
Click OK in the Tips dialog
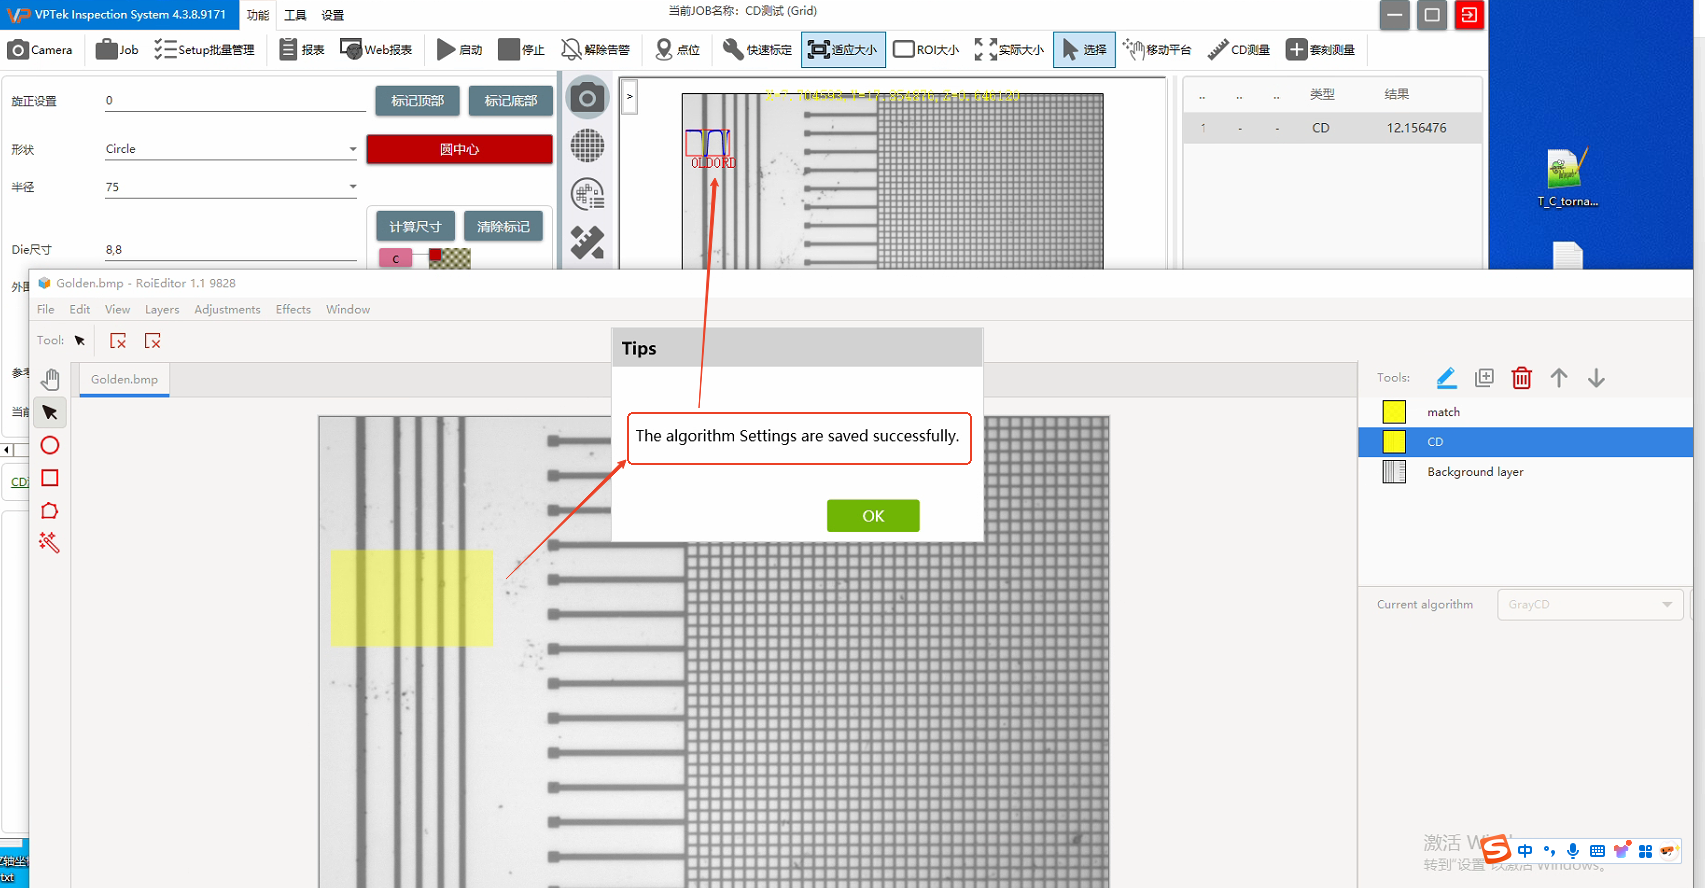872,516
